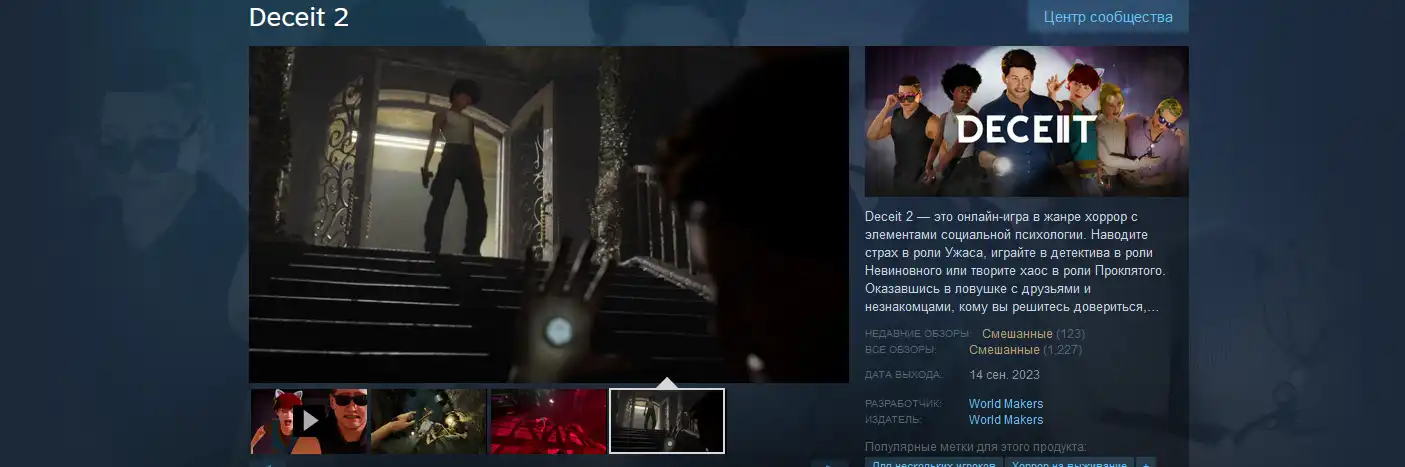Open World Makers developer page
This screenshot has width=1405, height=467.
pos(1006,404)
